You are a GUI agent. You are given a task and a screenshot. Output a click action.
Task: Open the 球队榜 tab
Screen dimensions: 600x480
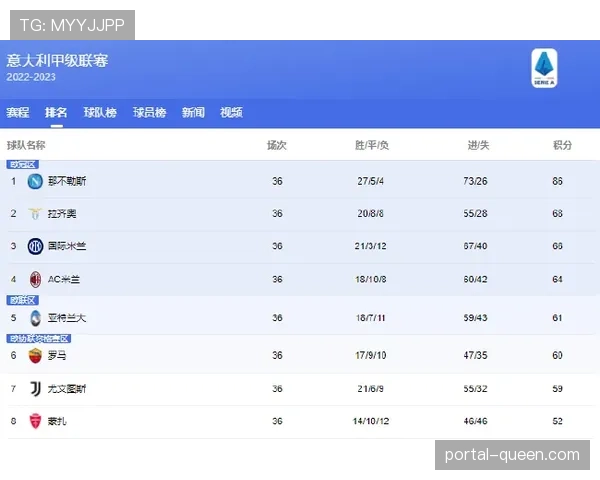[x=100, y=113]
